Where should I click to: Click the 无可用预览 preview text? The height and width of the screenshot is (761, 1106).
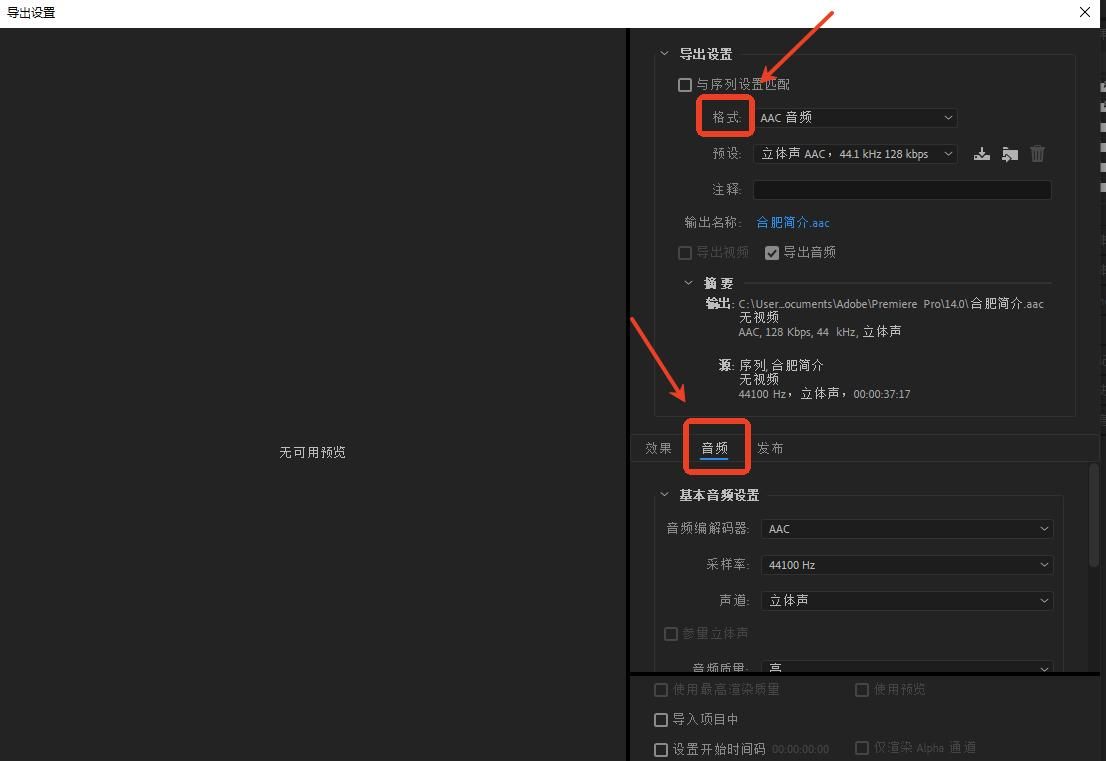pos(312,452)
